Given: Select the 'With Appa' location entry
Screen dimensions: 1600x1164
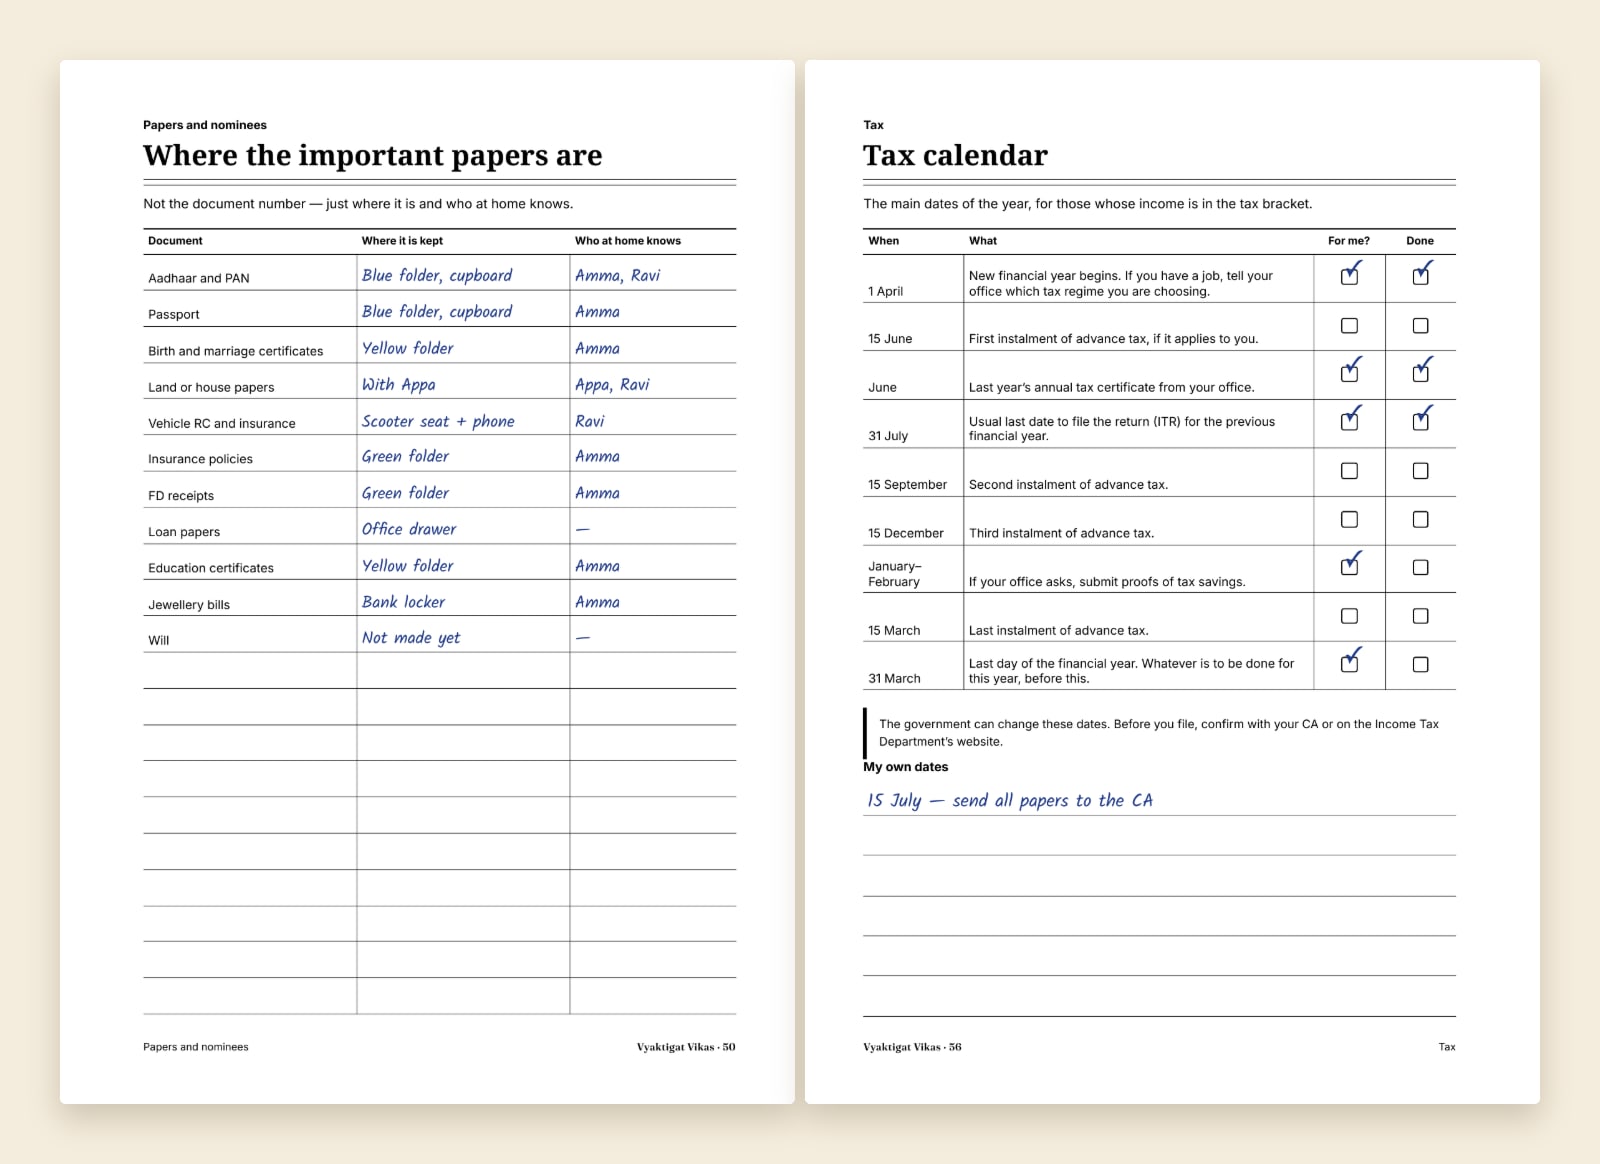Looking at the screenshot, I should pos(398,385).
